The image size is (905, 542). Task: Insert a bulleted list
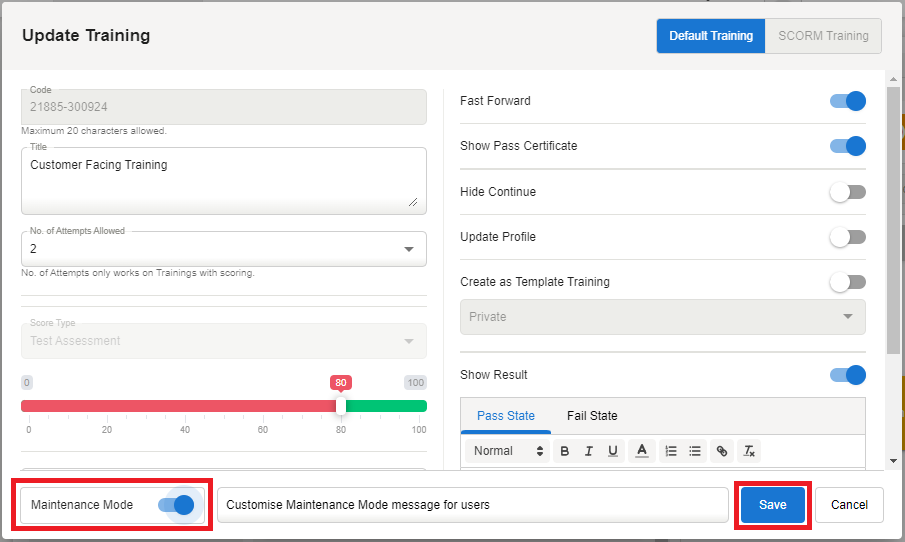click(695, 451)
